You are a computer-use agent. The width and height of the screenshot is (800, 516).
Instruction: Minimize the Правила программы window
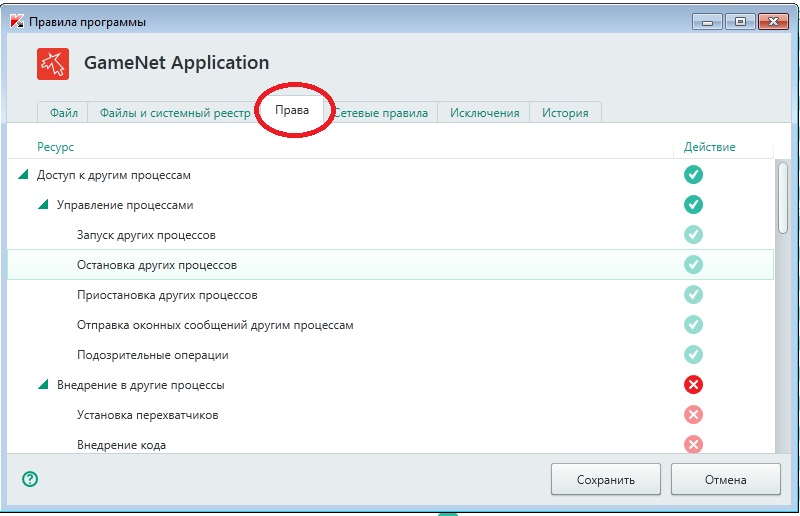pyautogui.click(x=707, y=22)
